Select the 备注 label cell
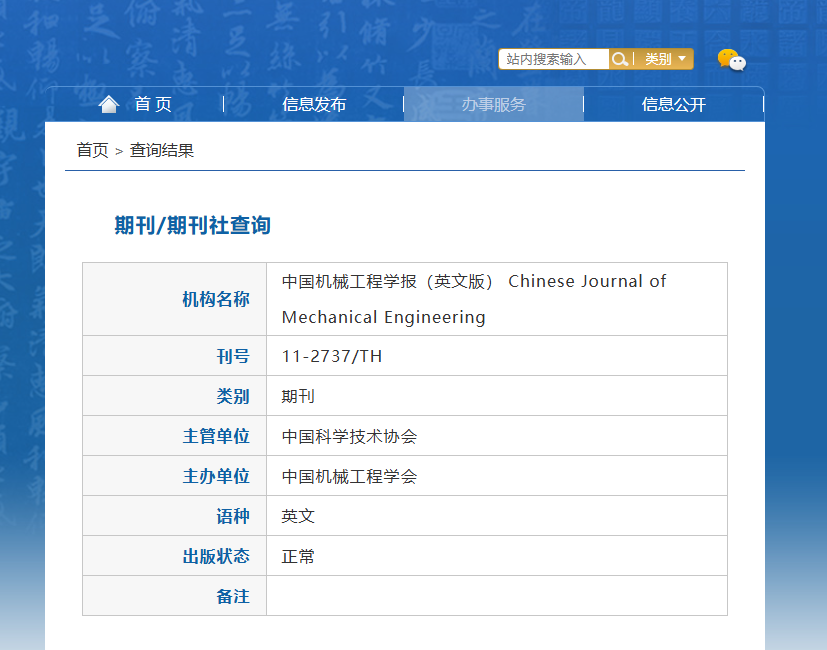827x650 pixels. click(x=174, y=596)
